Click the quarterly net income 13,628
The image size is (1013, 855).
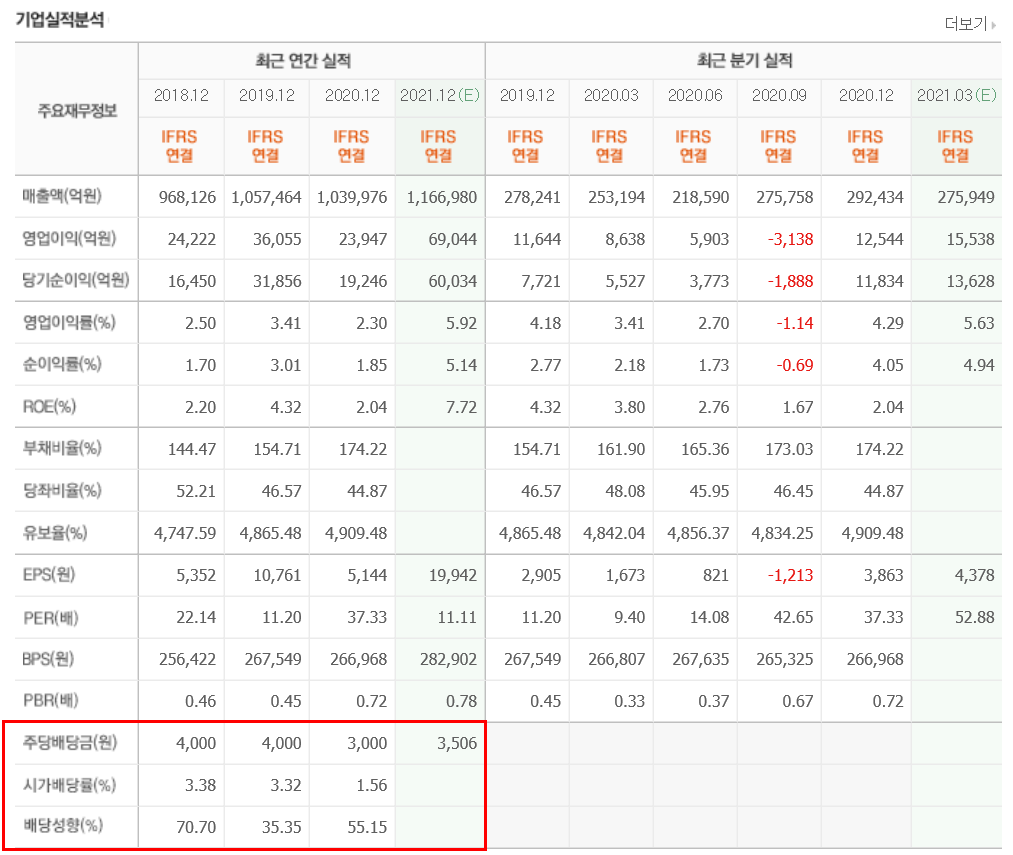click(x=970, y=281)
